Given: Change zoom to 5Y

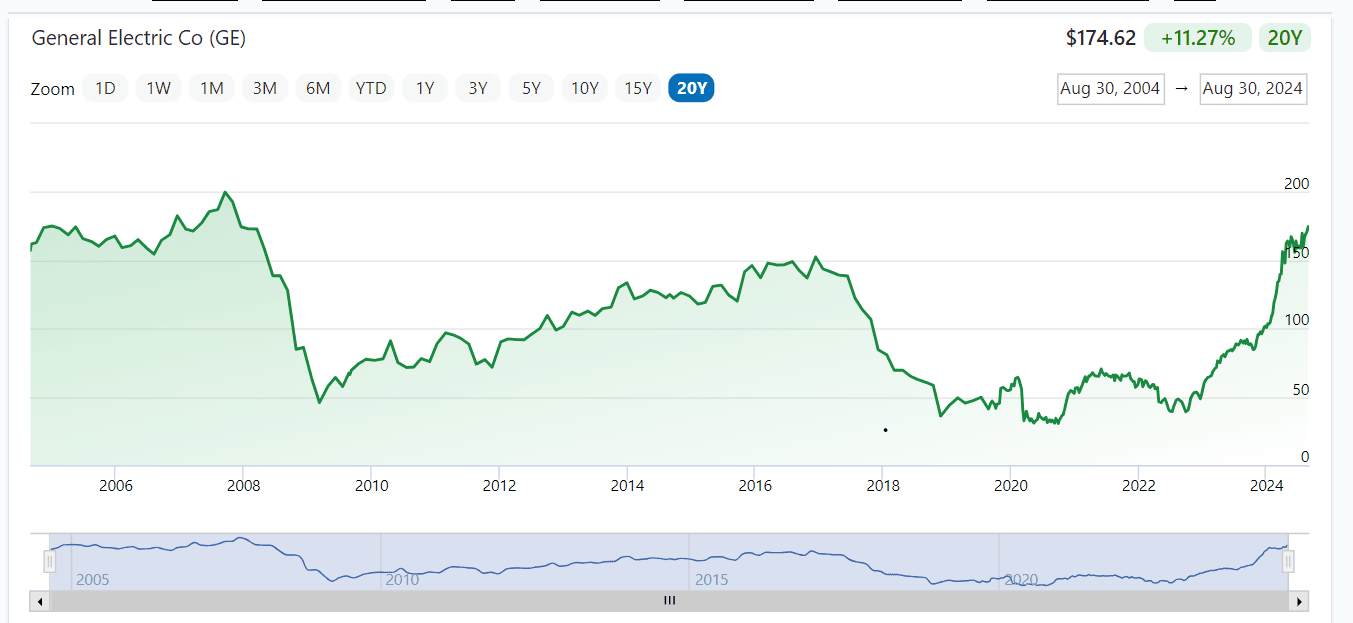Looking at the screenshot, I should [x=531, y=89].
